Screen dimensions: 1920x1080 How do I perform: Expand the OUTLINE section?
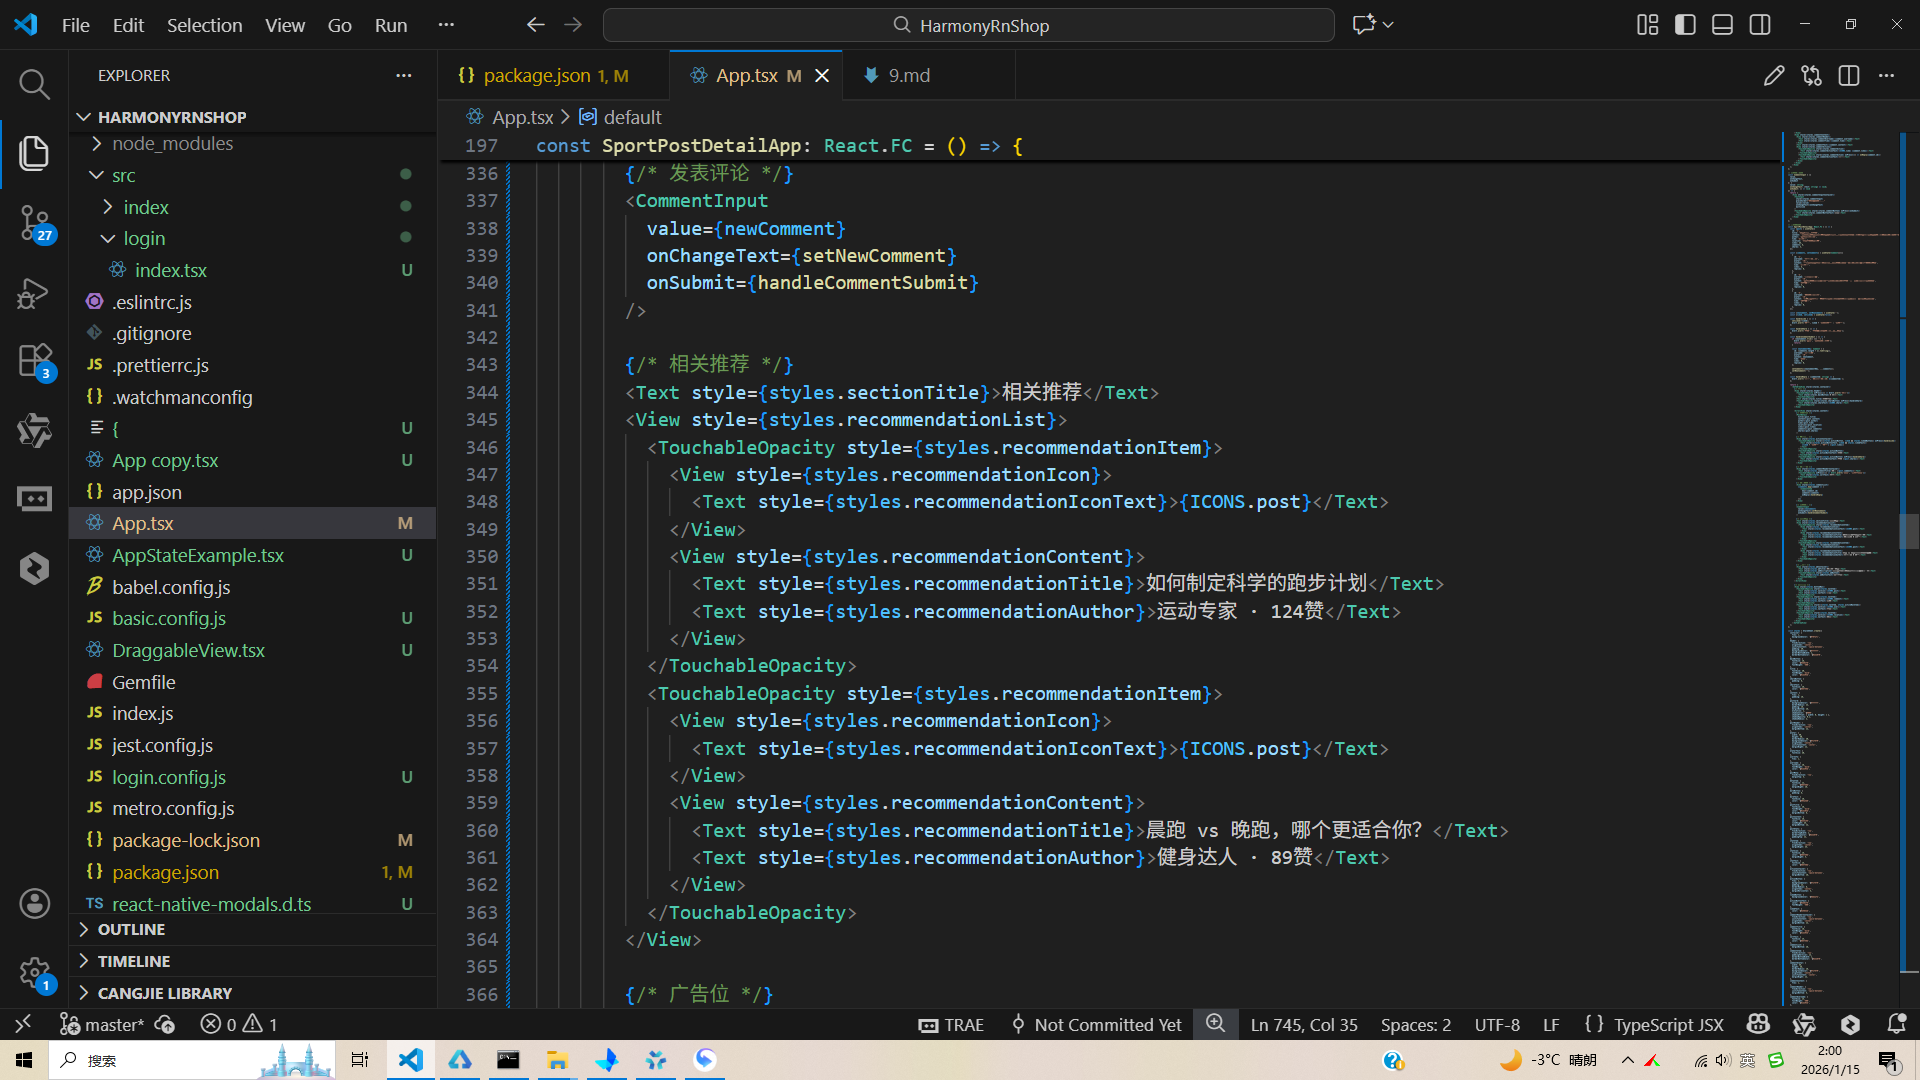(x=131, y=929)
